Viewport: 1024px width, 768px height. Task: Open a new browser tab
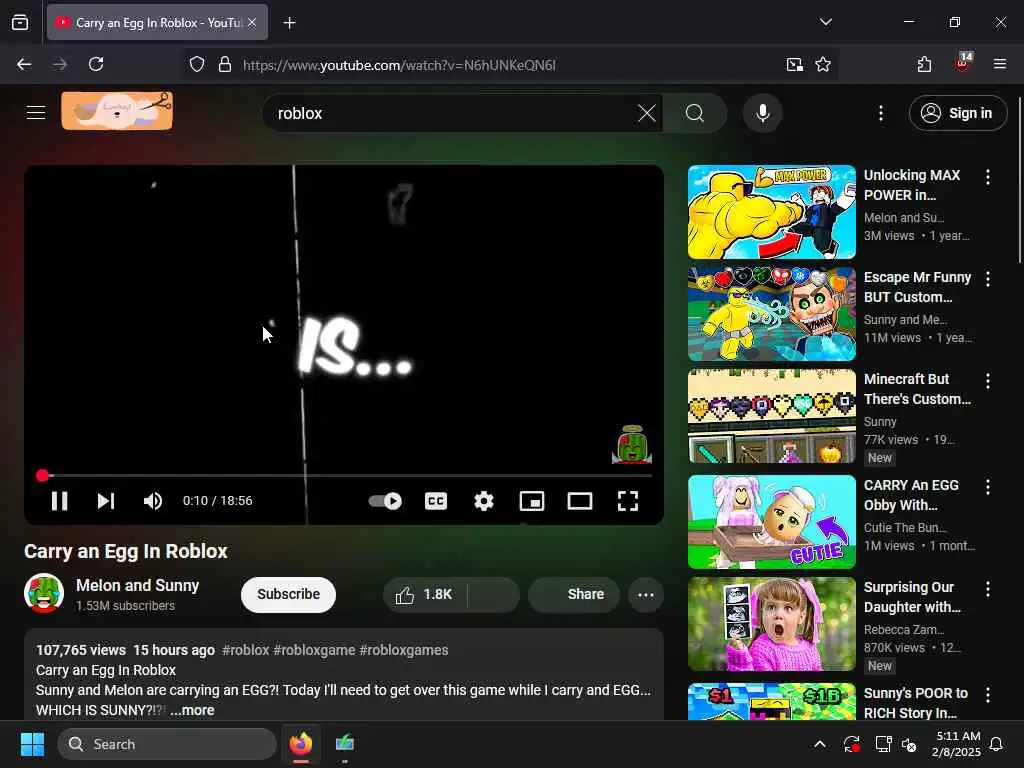(x=289, y=23)
